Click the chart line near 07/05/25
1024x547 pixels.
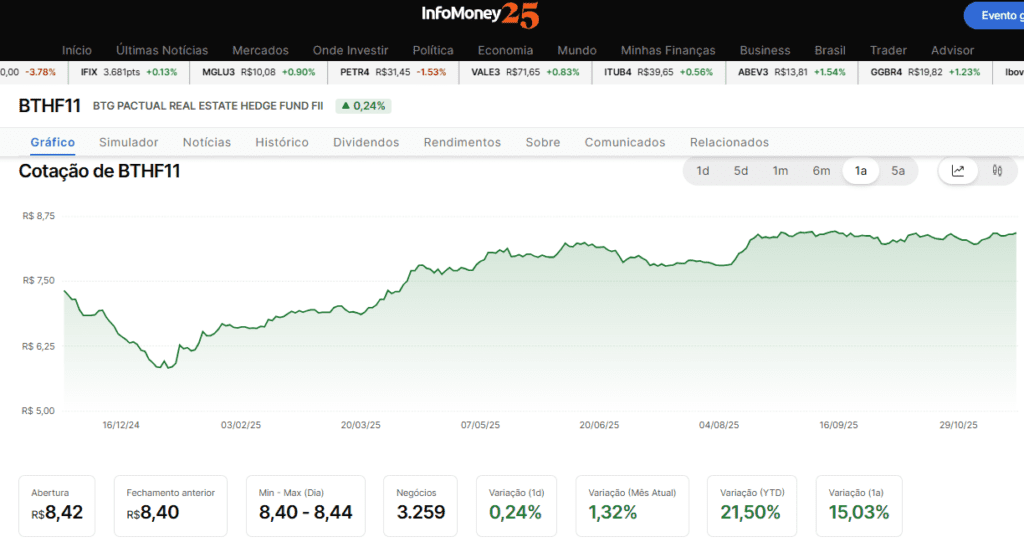point(481,257)
